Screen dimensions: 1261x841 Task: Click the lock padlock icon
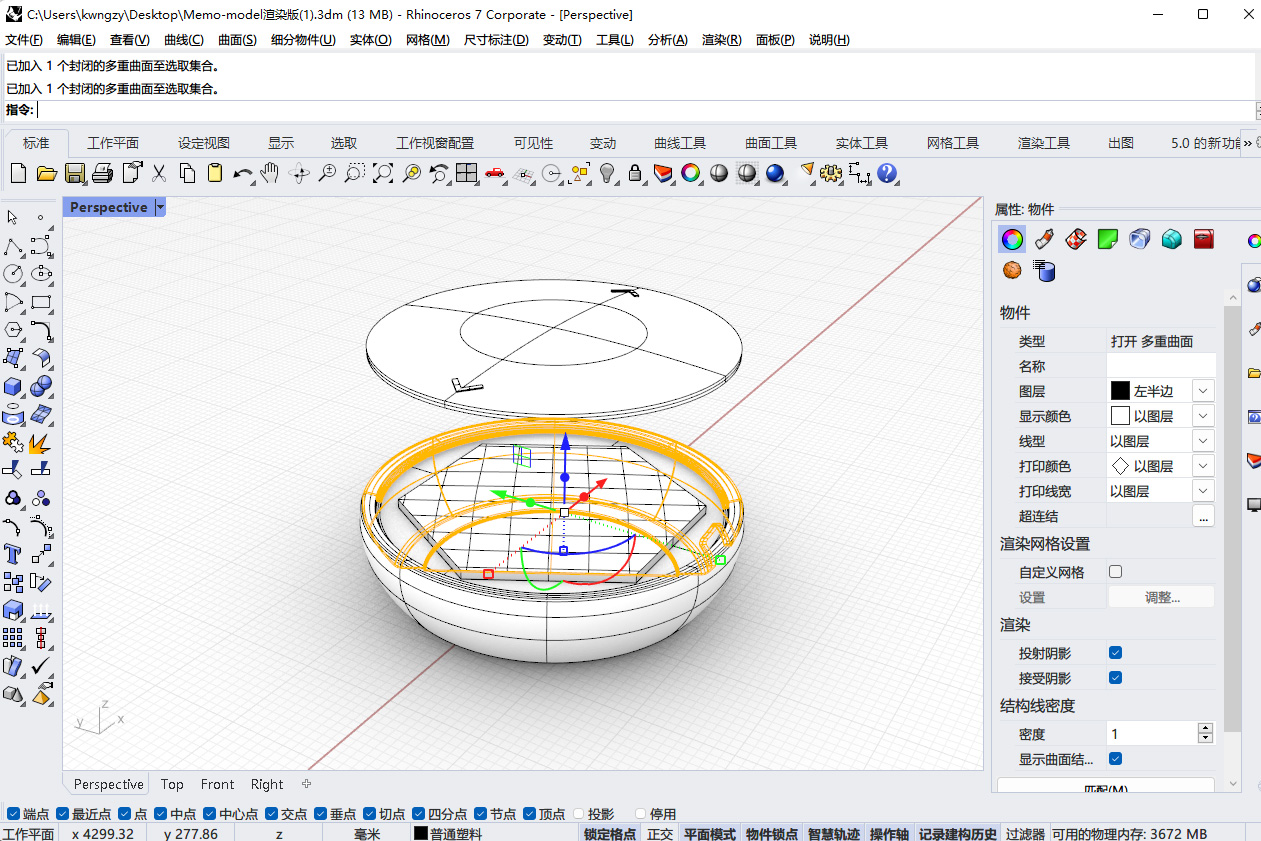tap(634, 174)
